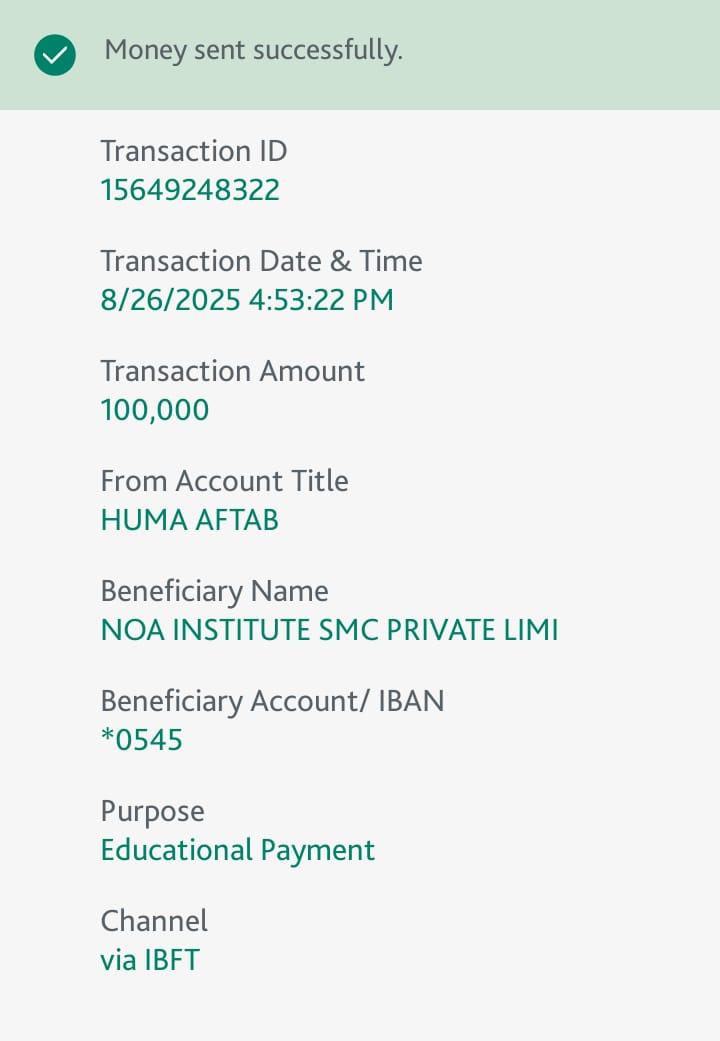720x1041 pixels.
Task: Click the green success checkmark icon
Action: [55, 55]
